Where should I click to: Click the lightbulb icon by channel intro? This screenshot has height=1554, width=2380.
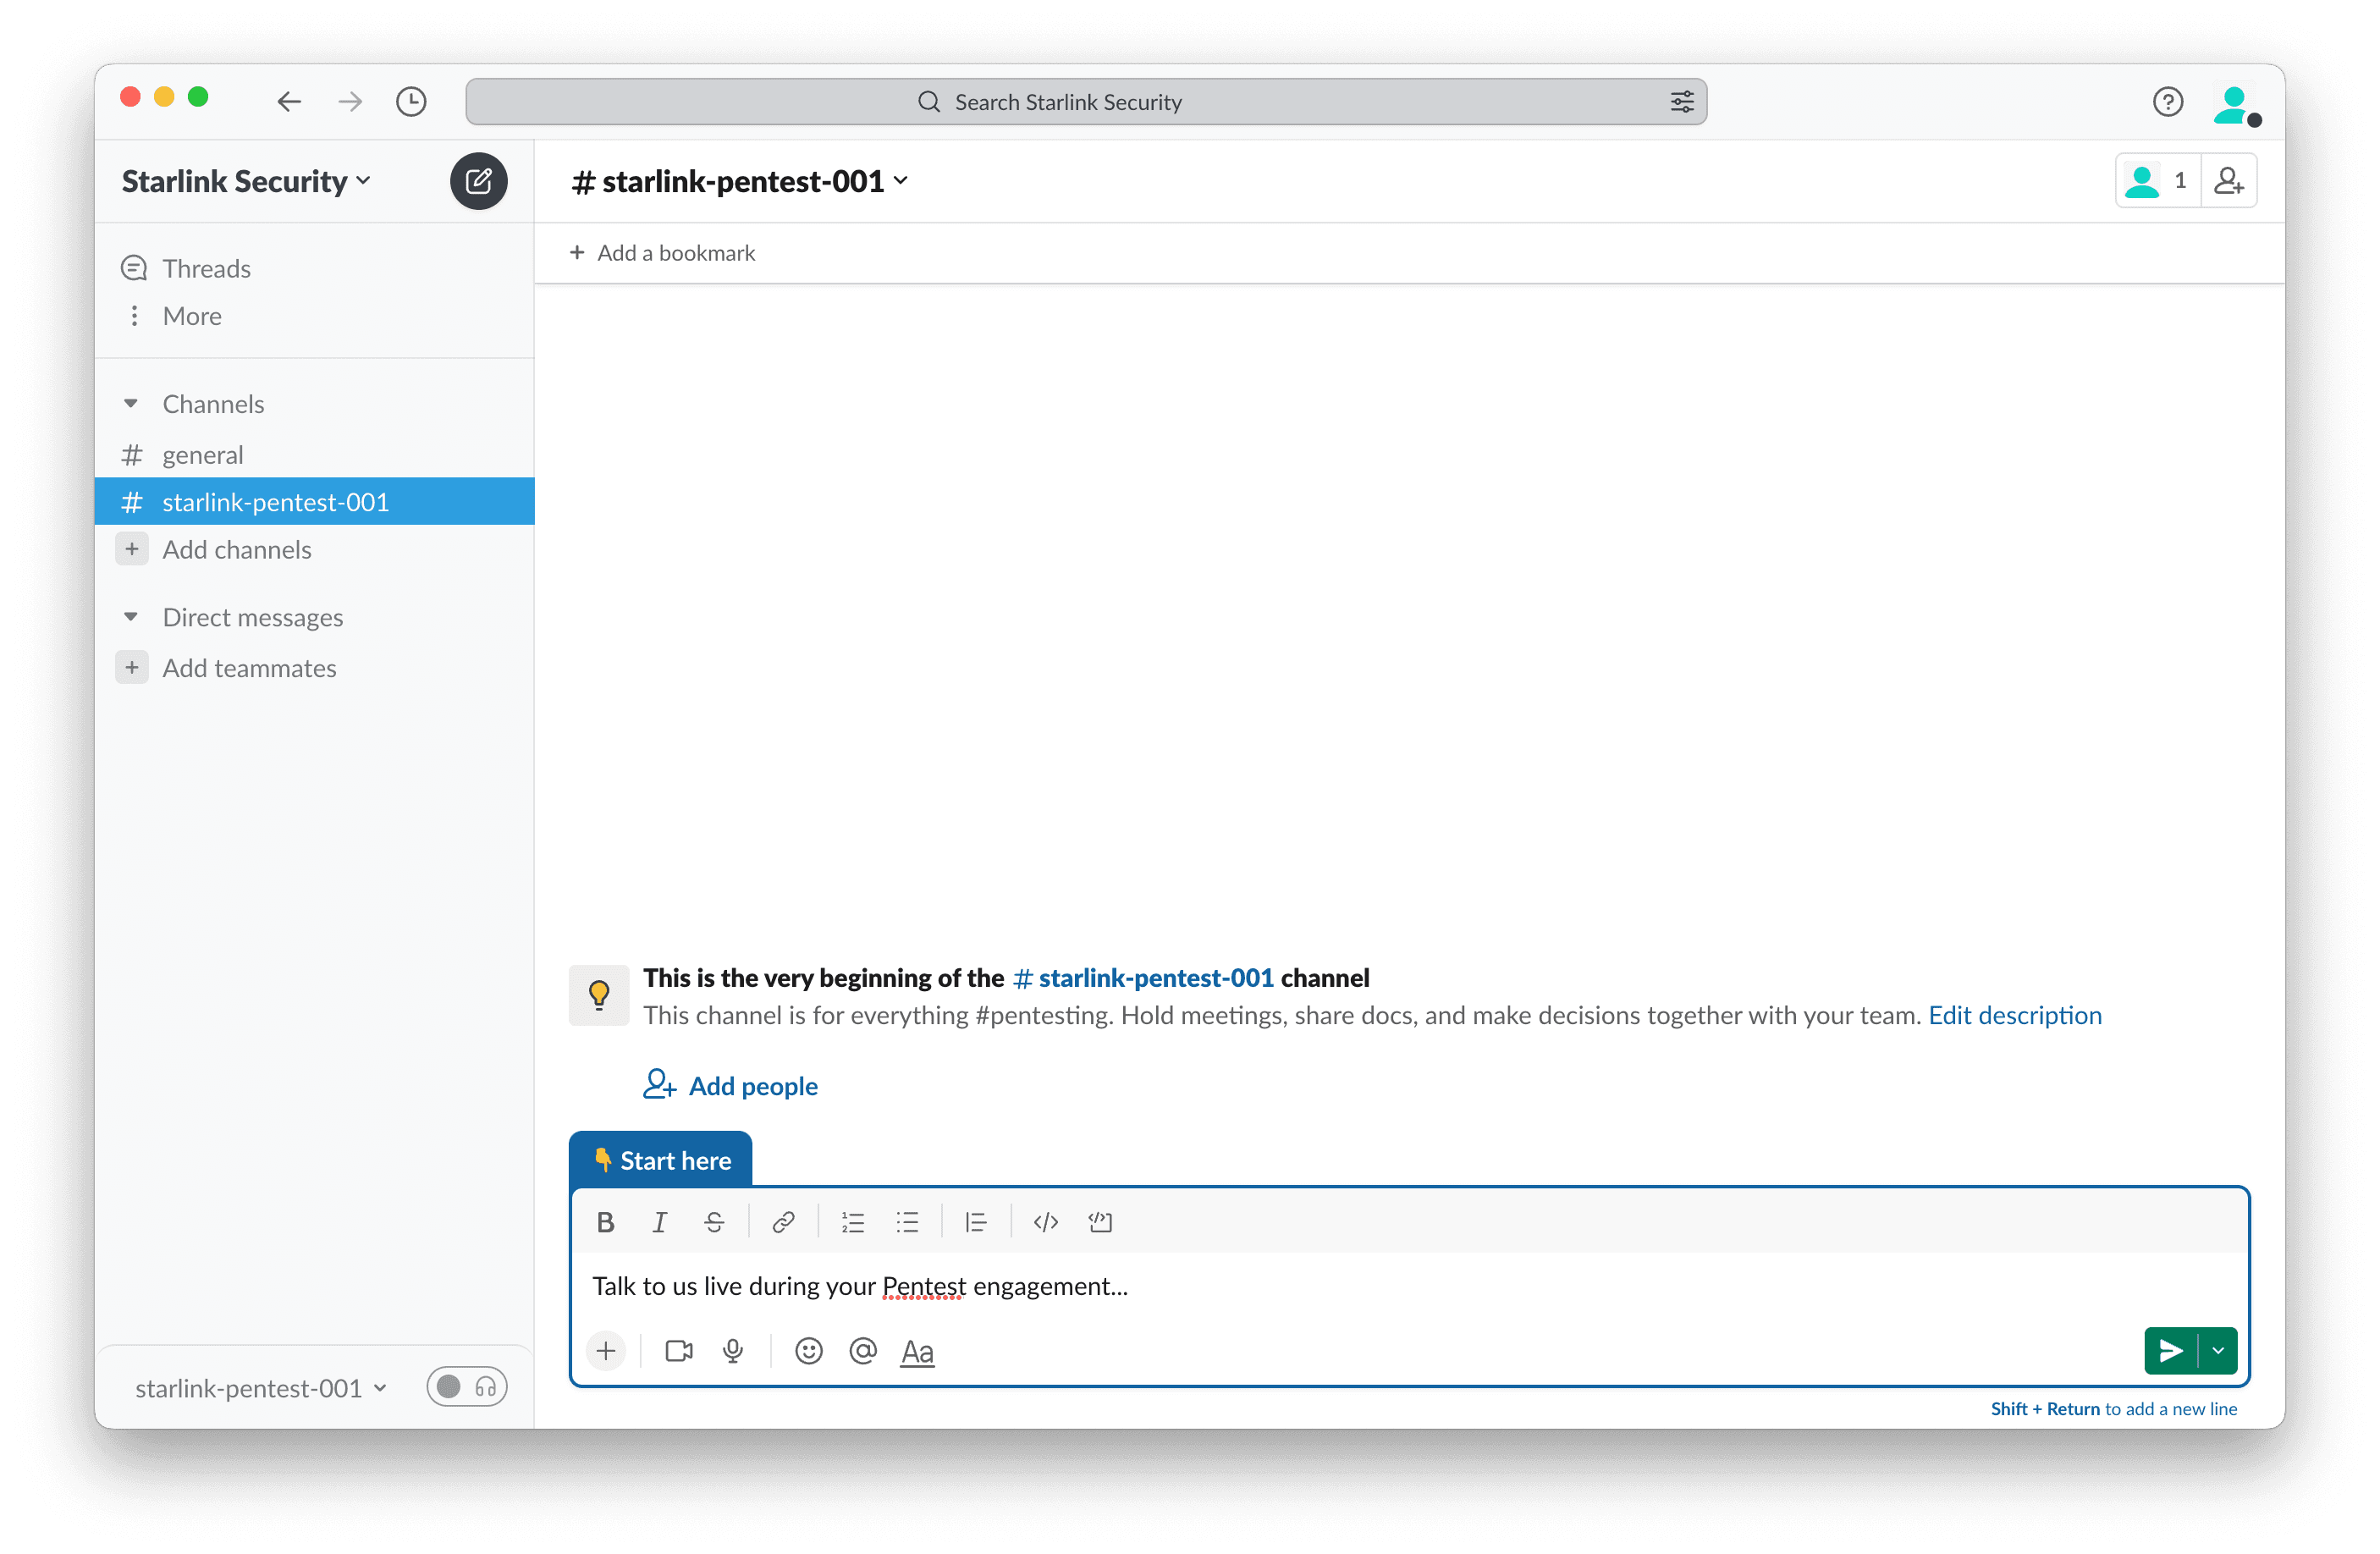[599, 995]
